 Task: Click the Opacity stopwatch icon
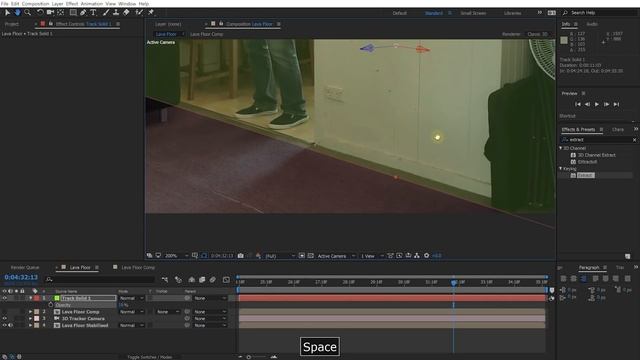(51, 305)
